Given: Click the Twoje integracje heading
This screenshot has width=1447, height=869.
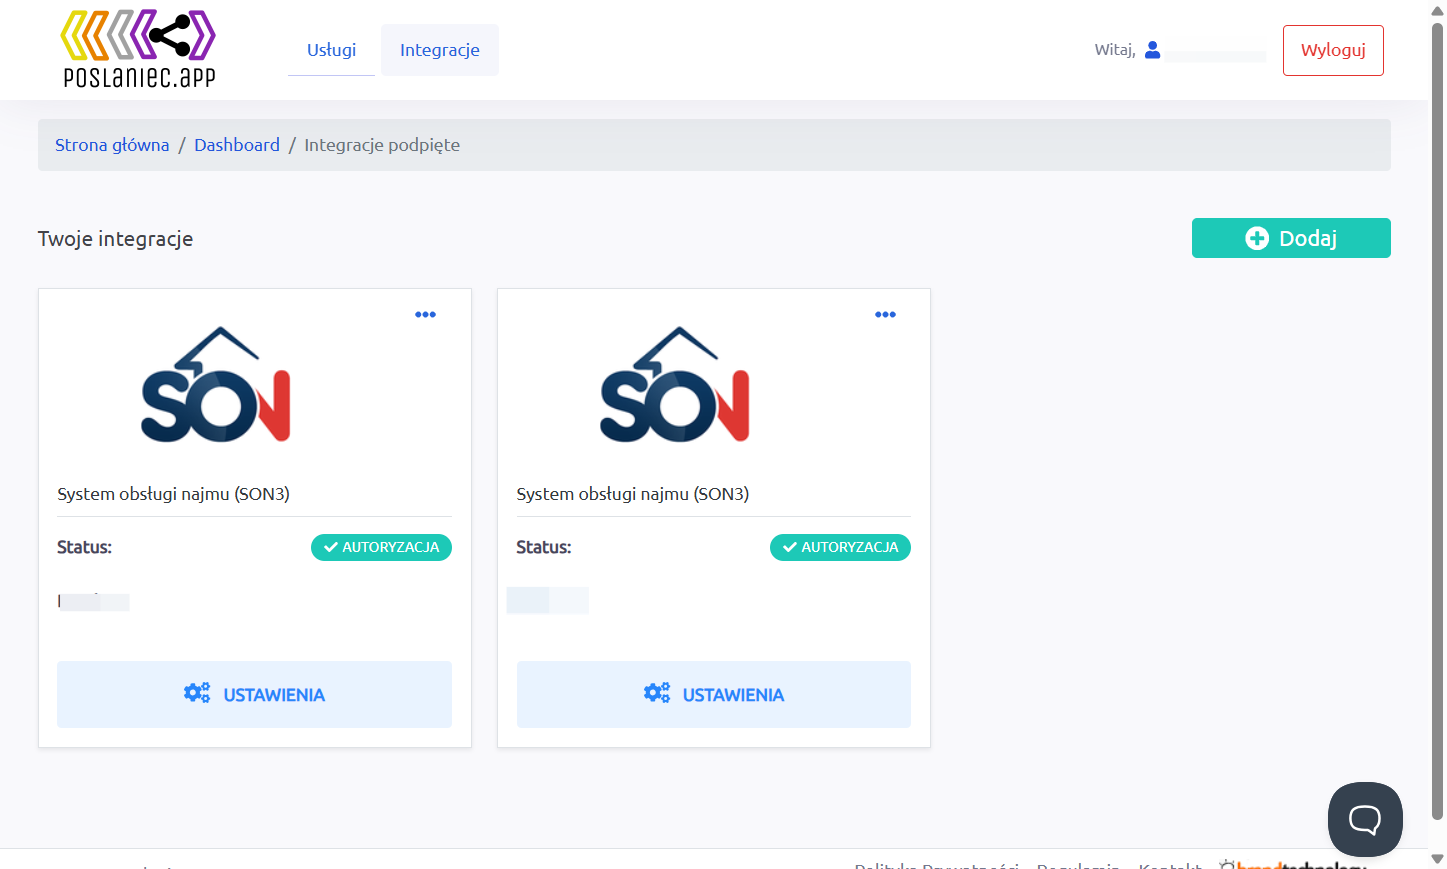Looking at the screenshot, I should coord(115,239).
